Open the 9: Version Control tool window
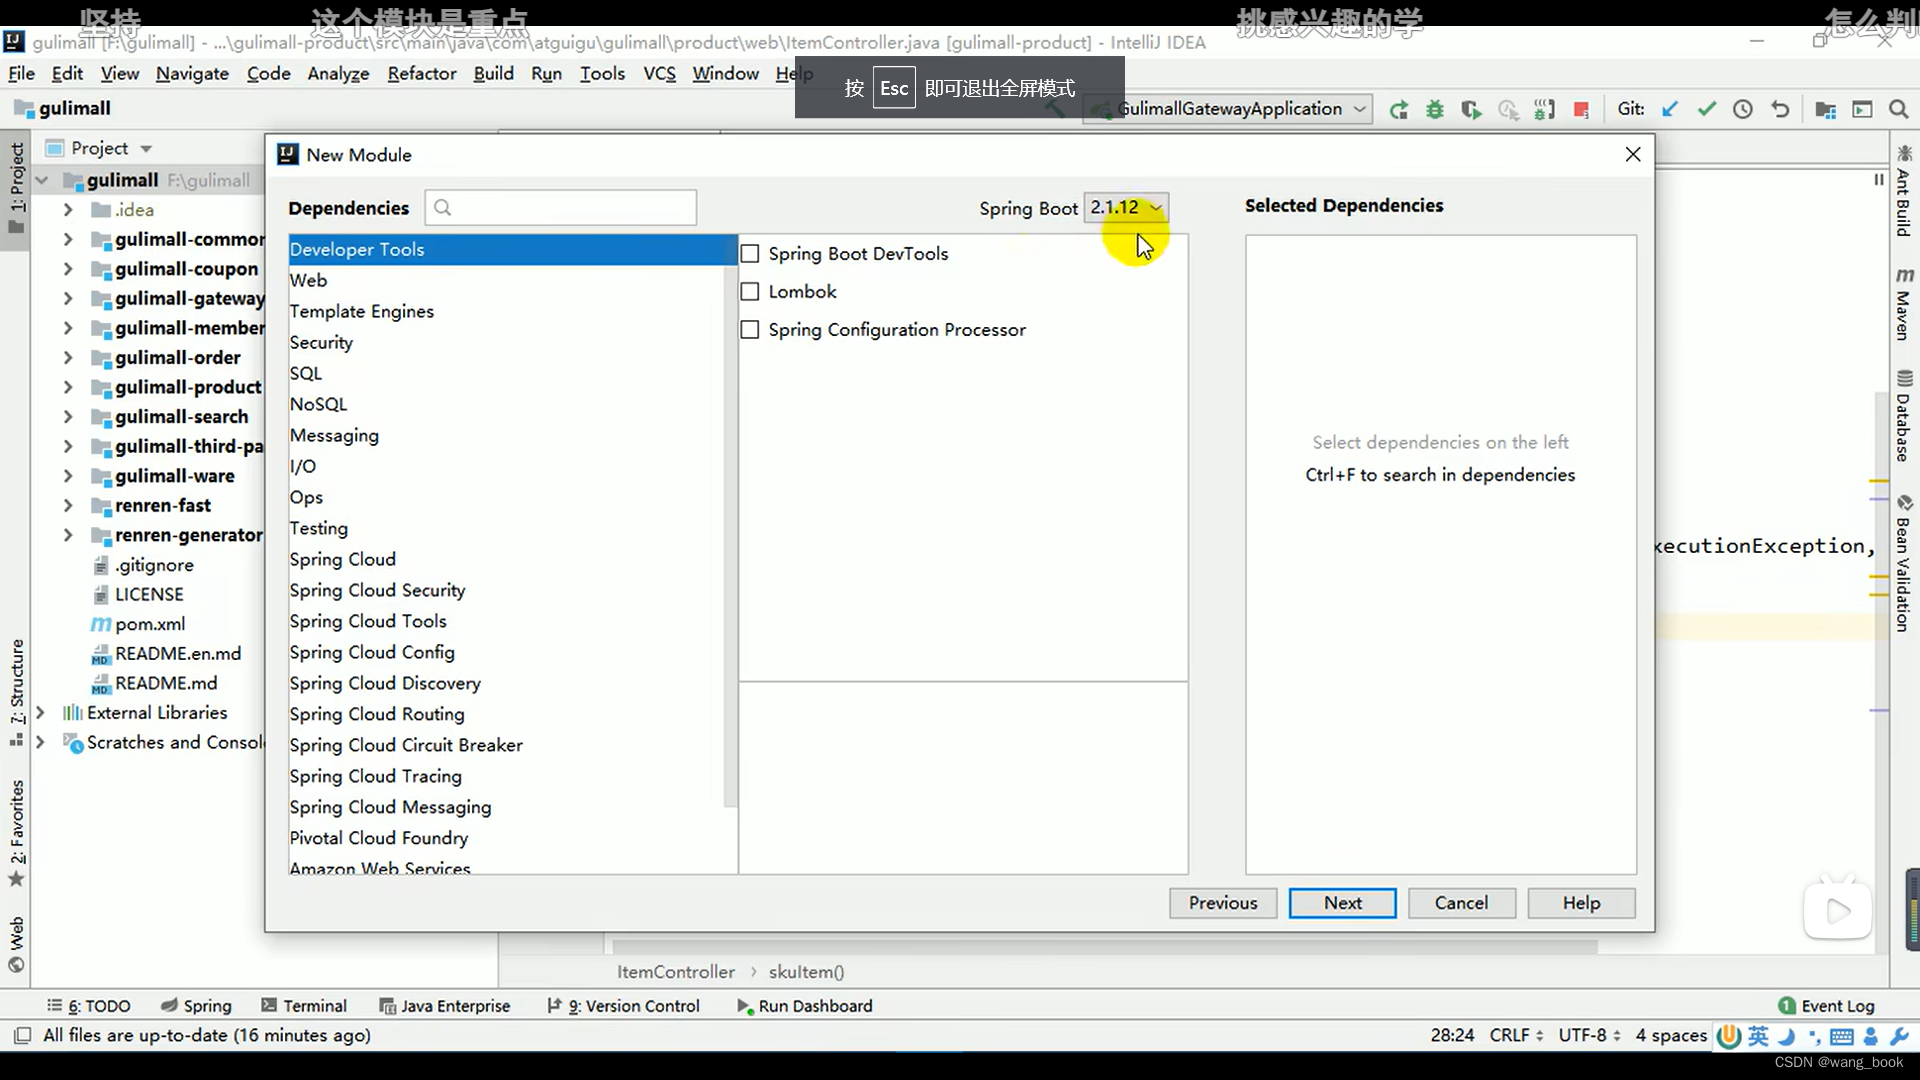Screen dimensions: 1920x1080 coord(623,1006)
